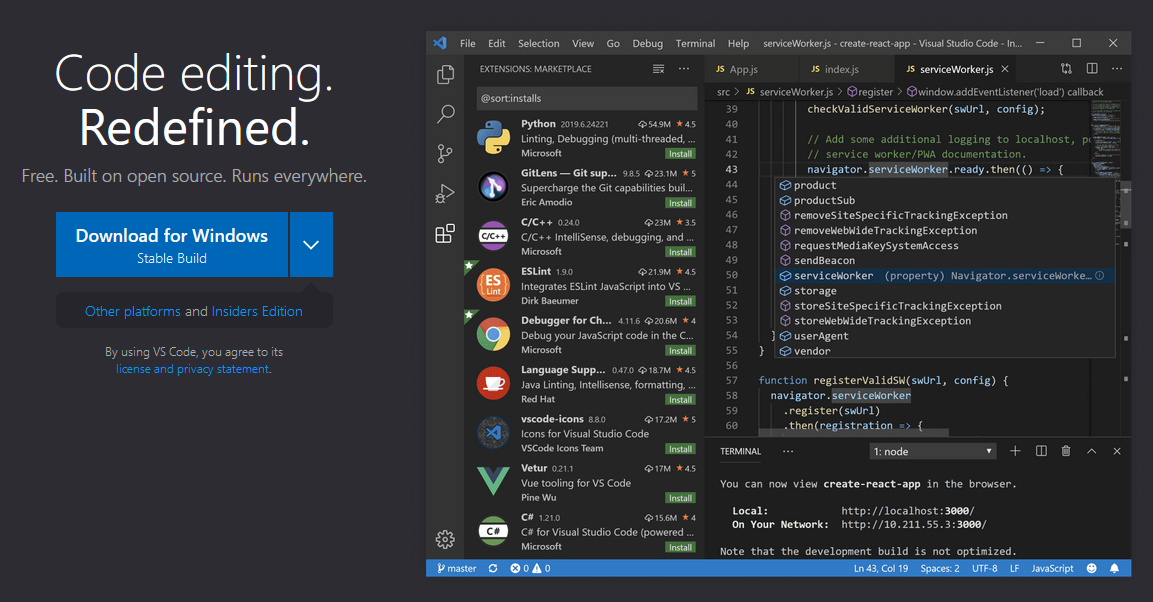
Task: Open the Debug menu
Action: (x=647, y=43)
